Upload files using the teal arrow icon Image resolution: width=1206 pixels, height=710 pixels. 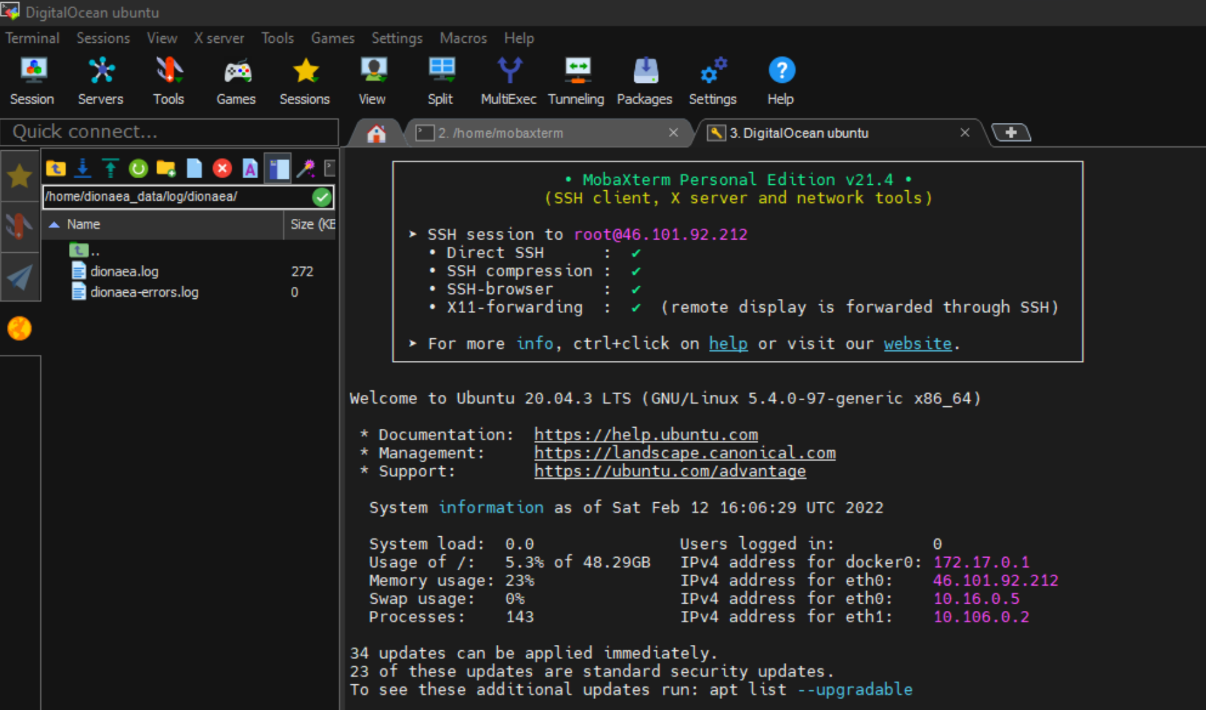pyautogui.click(x=110, y=168)
